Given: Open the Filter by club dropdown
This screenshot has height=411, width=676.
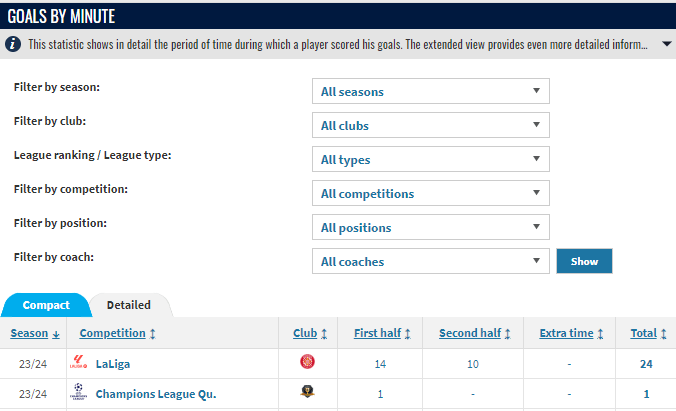Looking at the screenshot, I should [430, 126].
